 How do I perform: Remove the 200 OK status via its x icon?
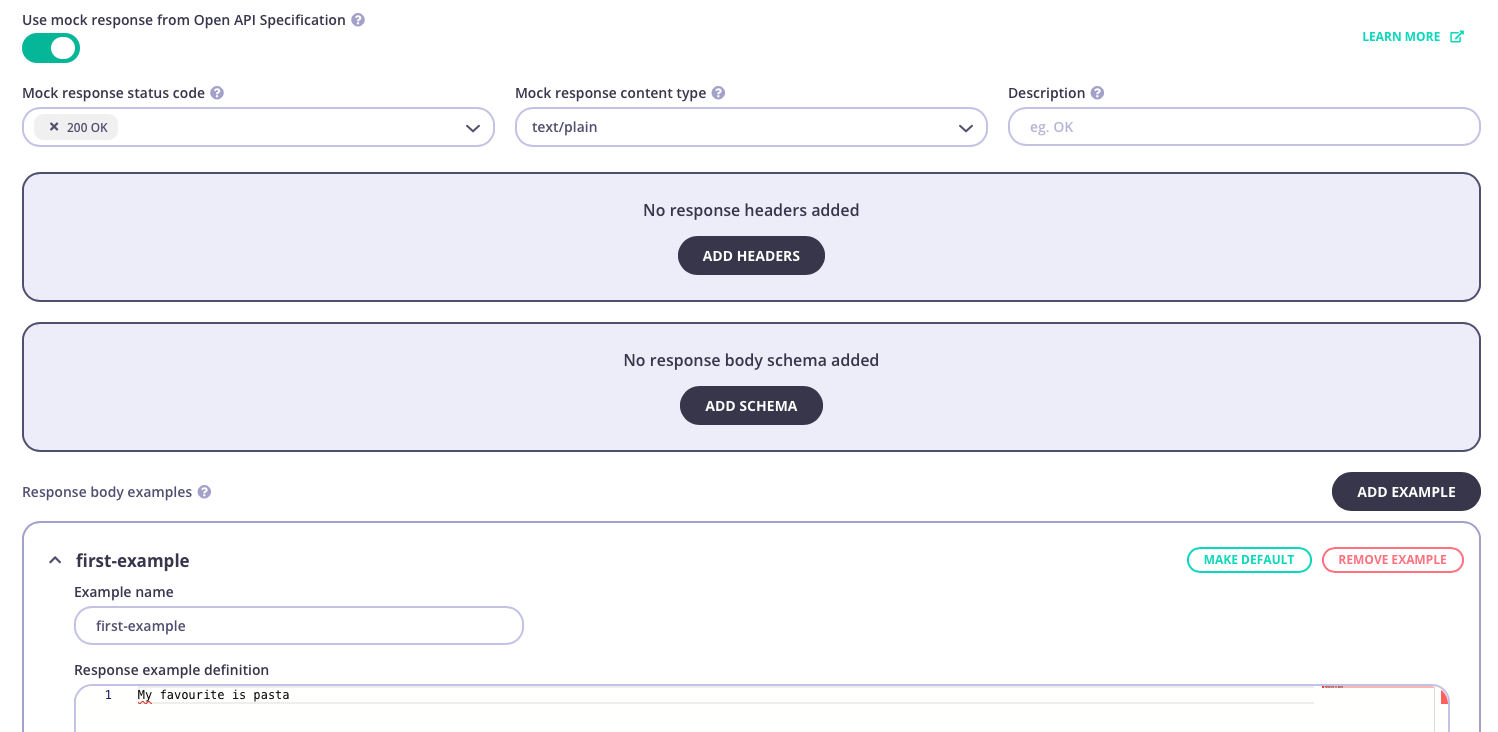pos(56,127)
